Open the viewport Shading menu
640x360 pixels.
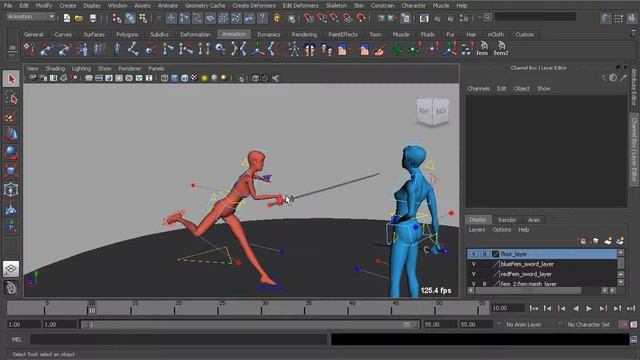coord(55,69)
